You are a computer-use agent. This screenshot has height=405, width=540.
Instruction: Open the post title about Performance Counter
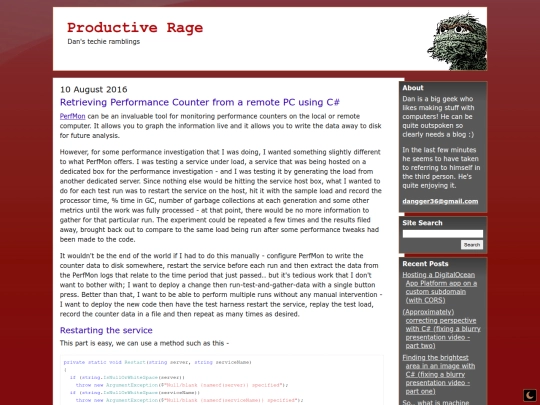pos(200,102)
